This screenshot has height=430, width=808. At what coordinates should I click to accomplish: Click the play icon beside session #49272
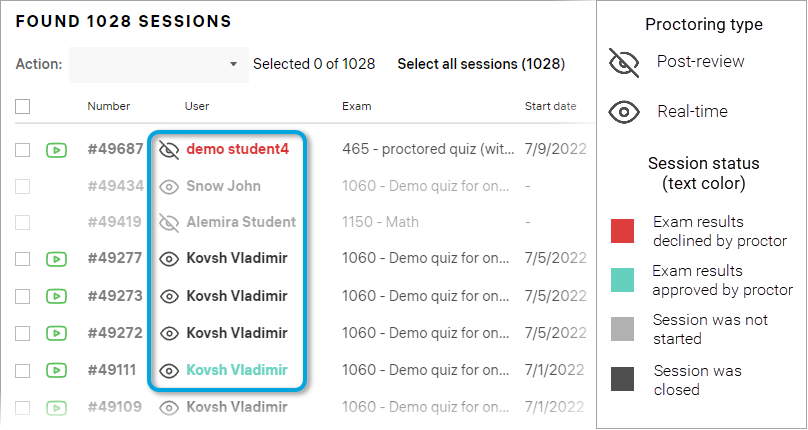(56, 333)
